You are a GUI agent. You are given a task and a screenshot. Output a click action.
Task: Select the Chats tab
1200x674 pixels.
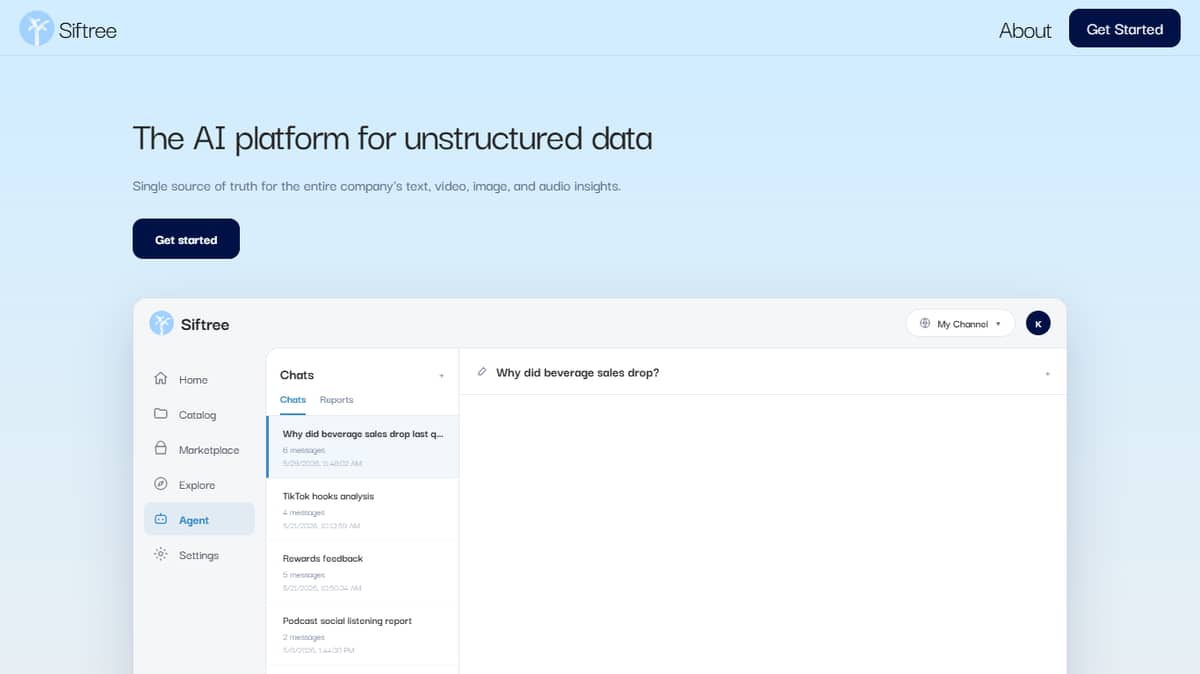[293, 400]
